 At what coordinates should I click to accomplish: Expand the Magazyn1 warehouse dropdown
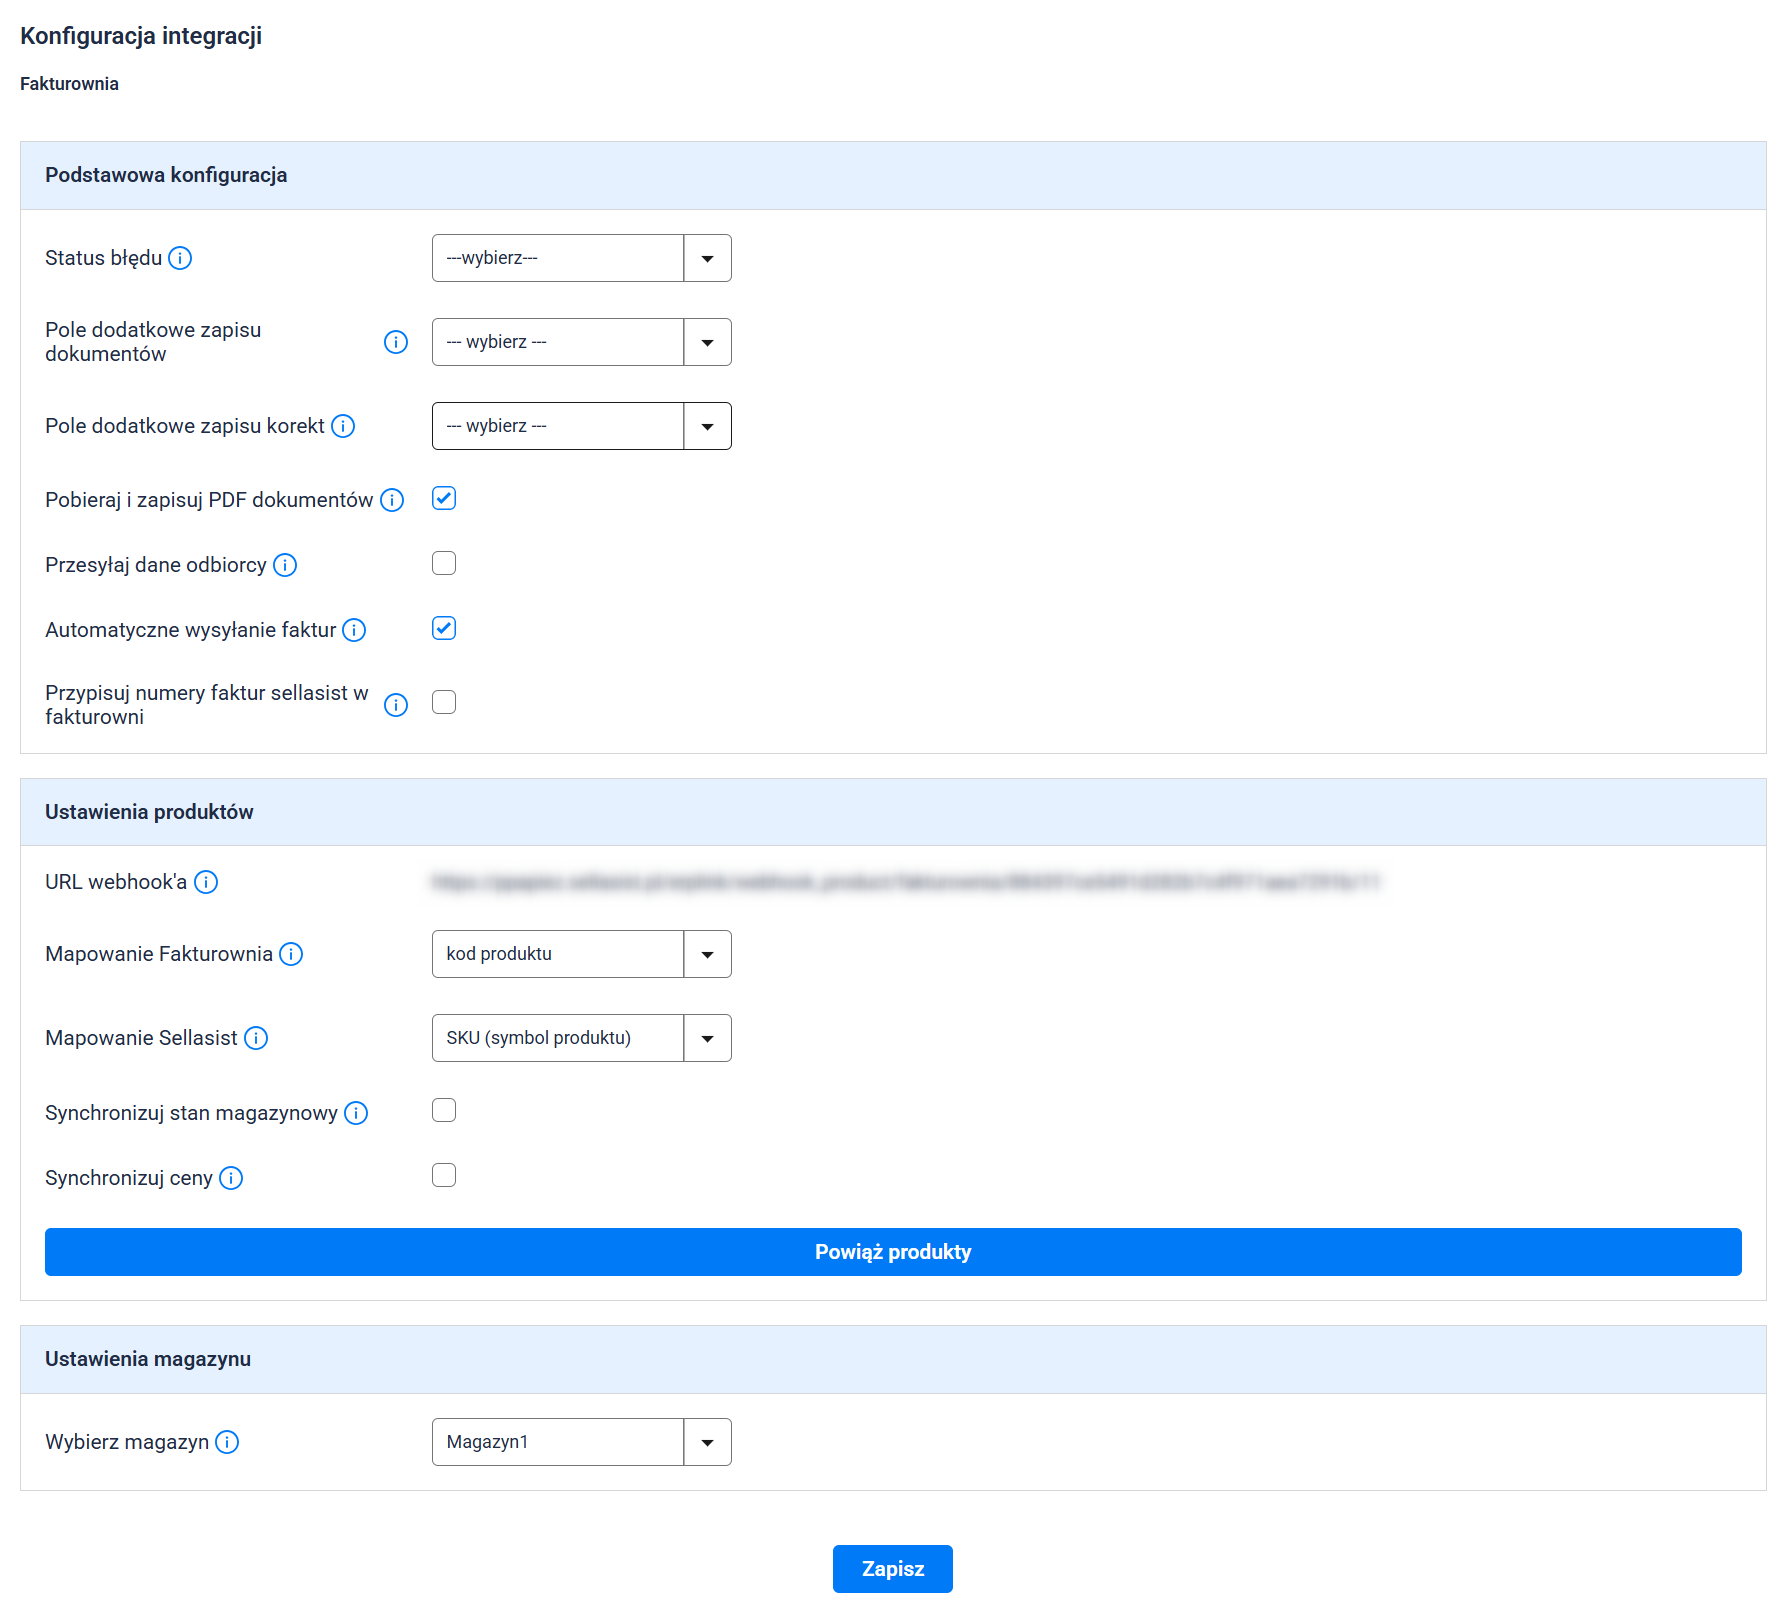click(581, 1442)
